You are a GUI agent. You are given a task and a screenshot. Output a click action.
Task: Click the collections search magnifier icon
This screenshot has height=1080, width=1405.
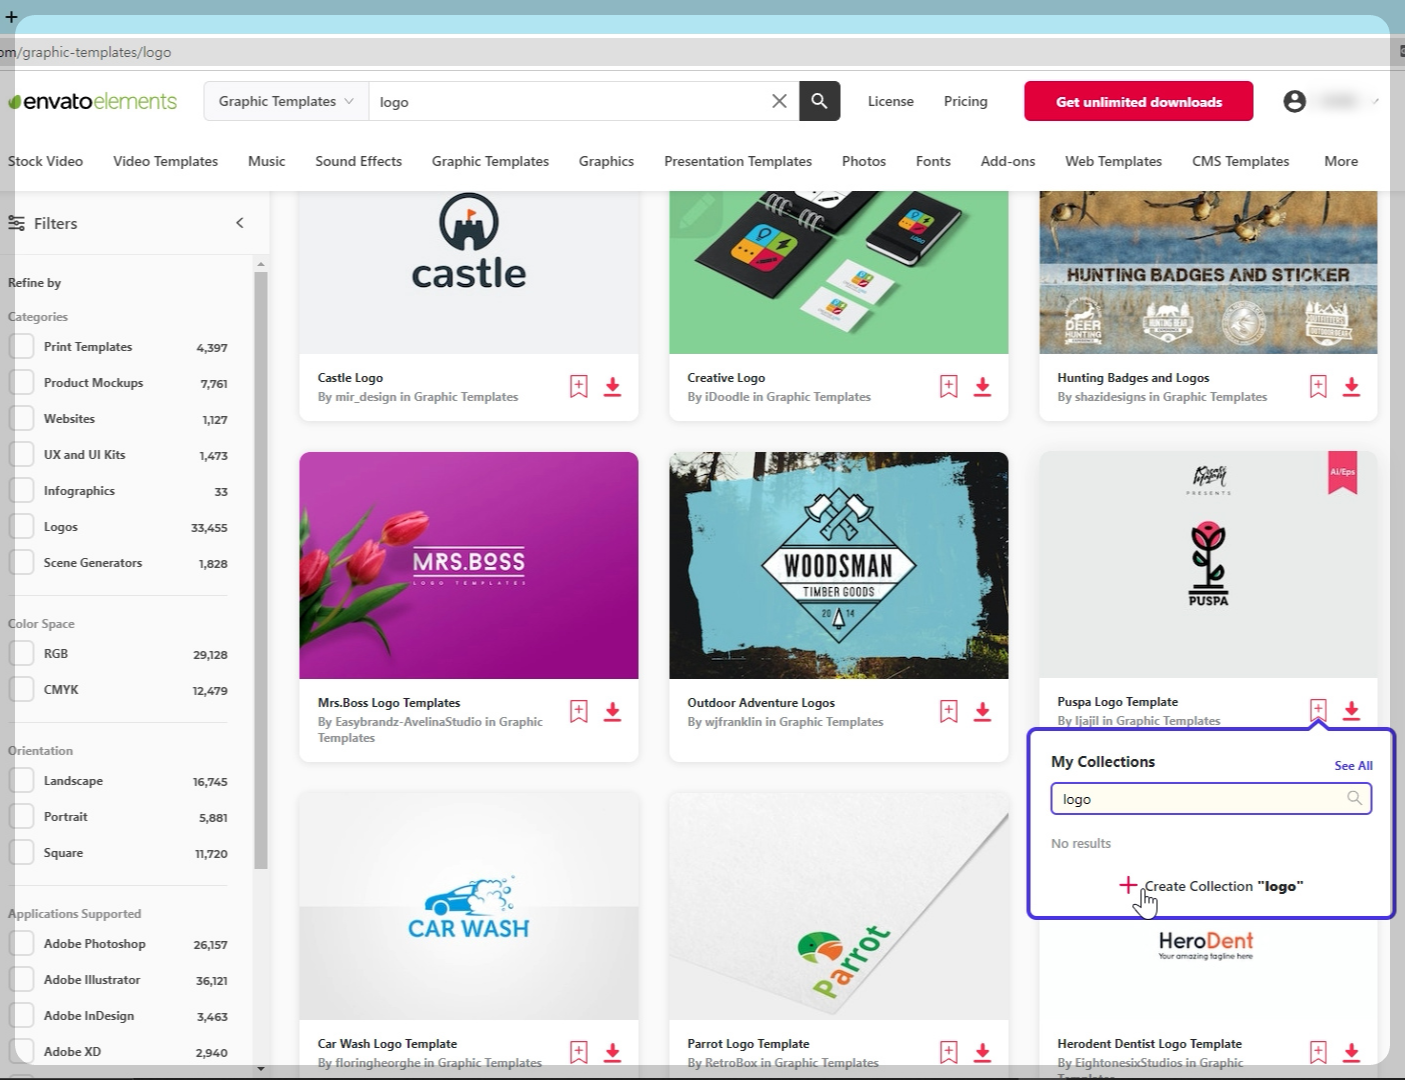tap(1354, 798)
